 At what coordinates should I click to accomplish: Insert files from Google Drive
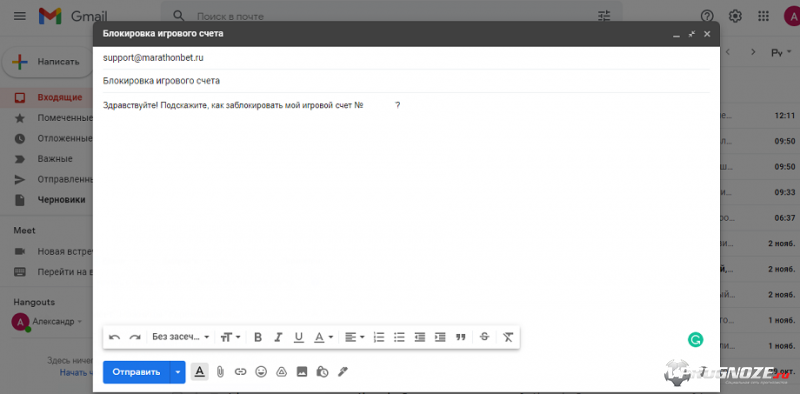coord(281,372)
